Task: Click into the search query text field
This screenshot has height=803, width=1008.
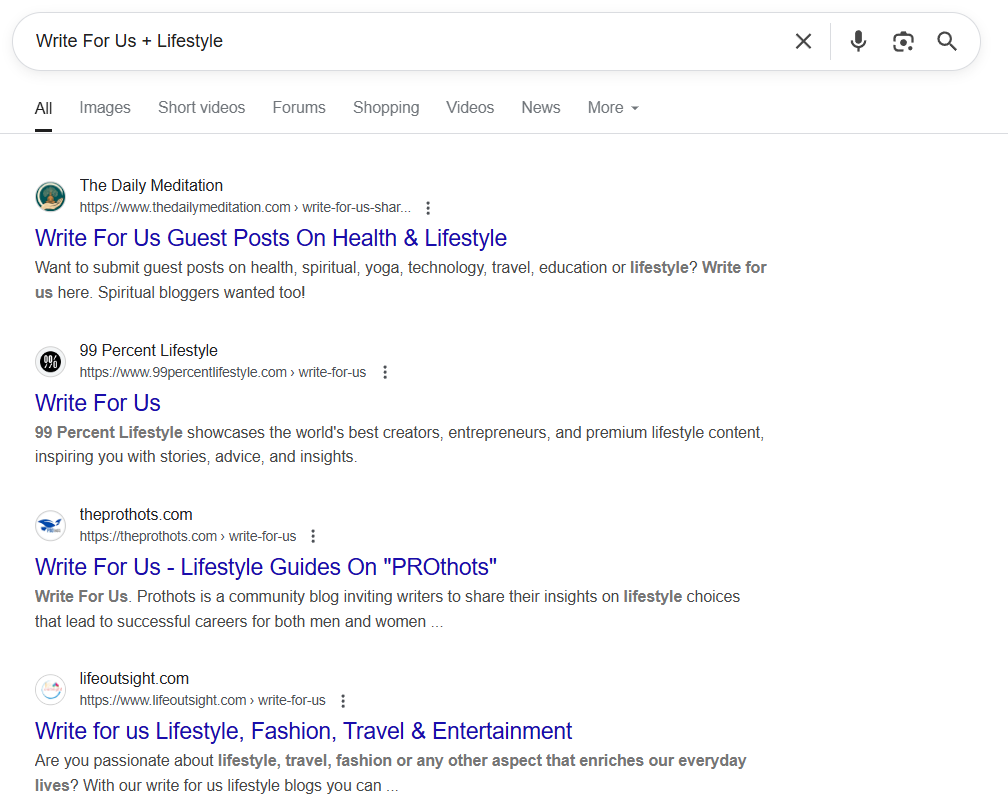Action: [x=400, y=41]
